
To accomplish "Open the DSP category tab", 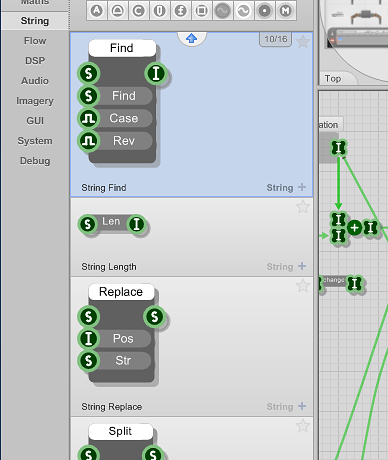I will point(35,61).
